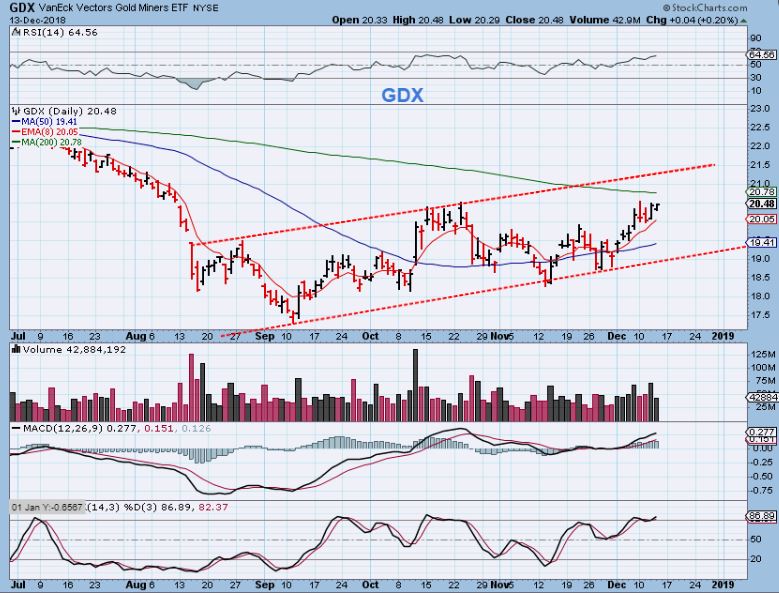Screen dimensions: 779x593
Task: Click the 01 Jan Y:-0.6567 tooltip box
Action: click(48, 507)
